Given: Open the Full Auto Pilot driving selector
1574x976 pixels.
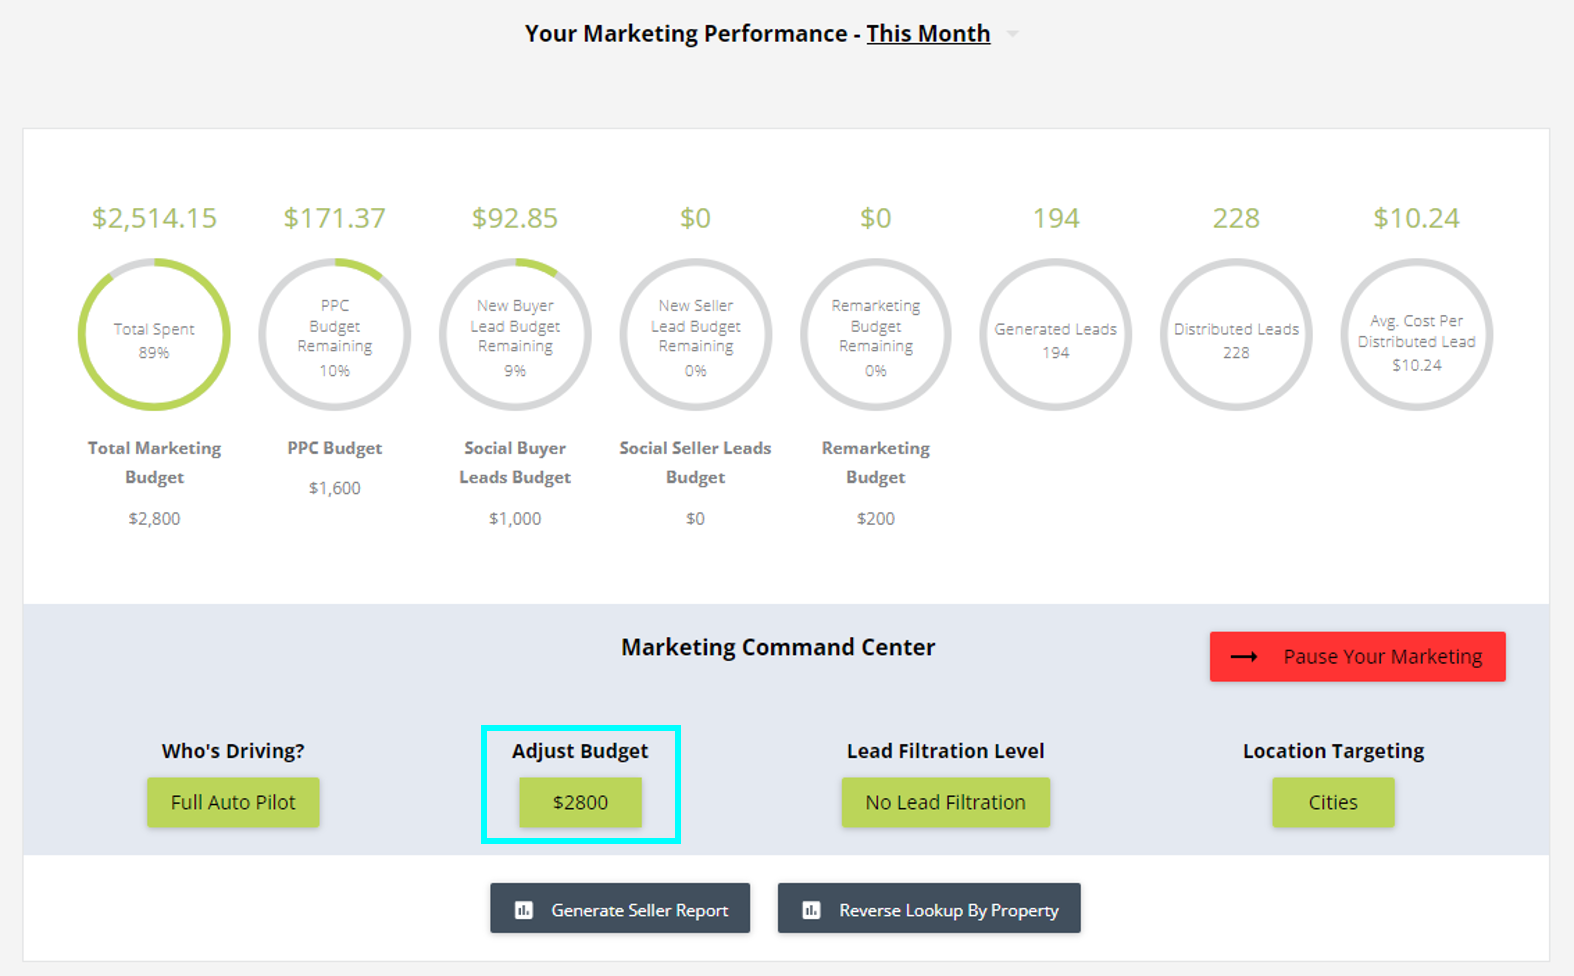Looking at the screenshot, I should (x=233, y=802).
